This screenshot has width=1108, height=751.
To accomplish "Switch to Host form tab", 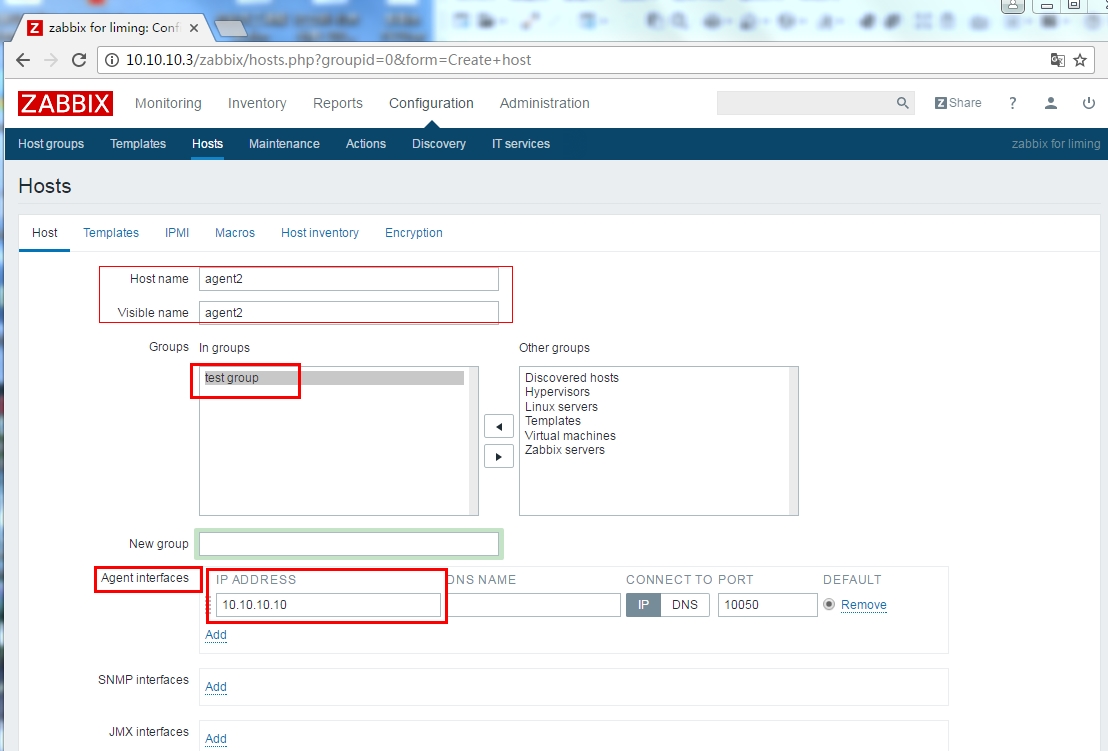I will click(45, 232).
